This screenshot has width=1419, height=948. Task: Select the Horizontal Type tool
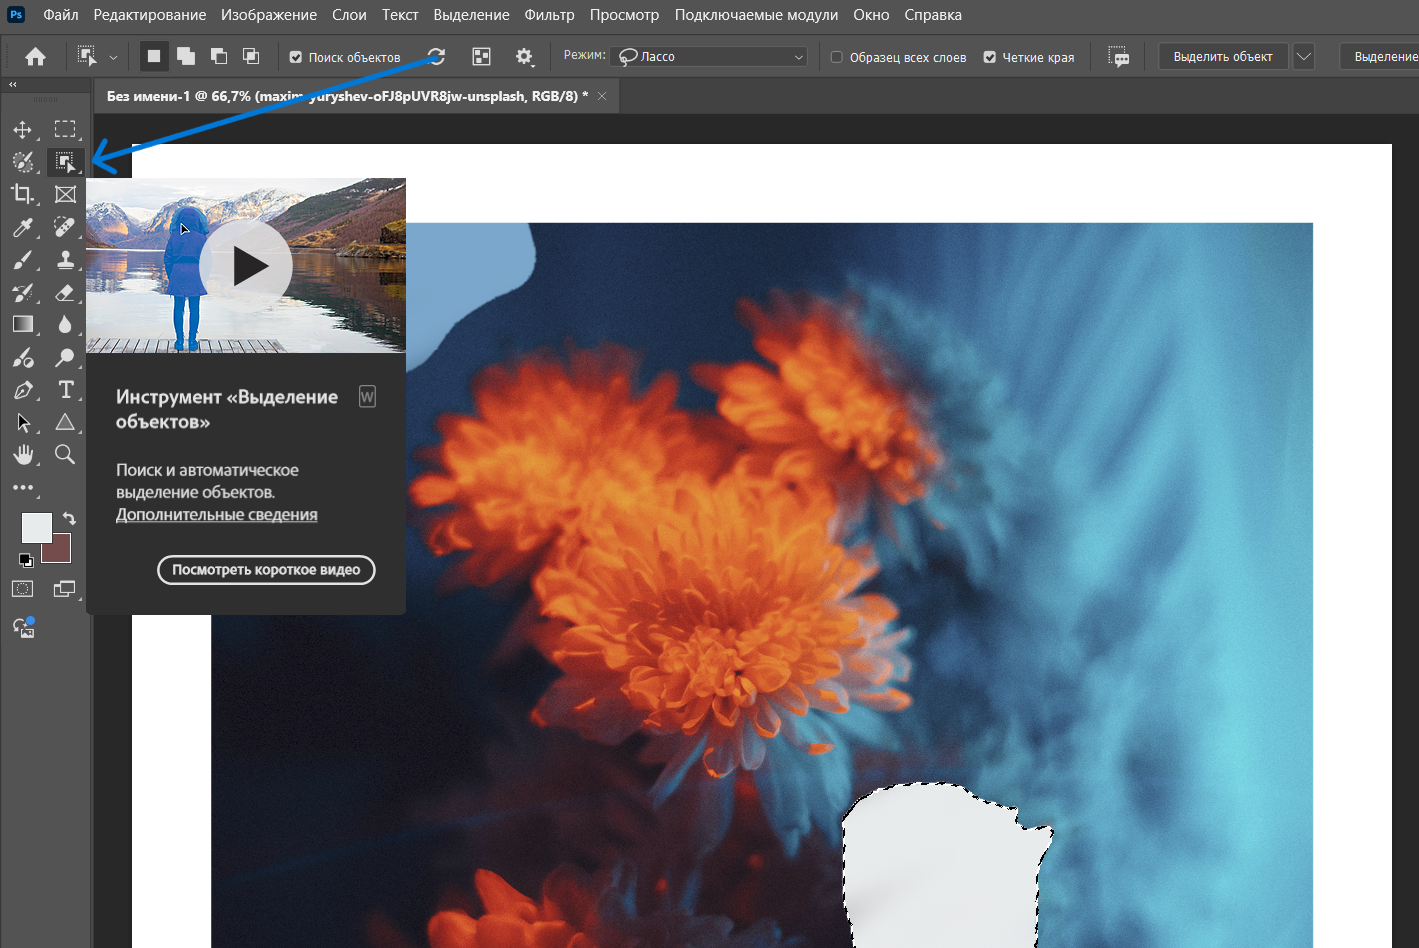pos(66,390)
